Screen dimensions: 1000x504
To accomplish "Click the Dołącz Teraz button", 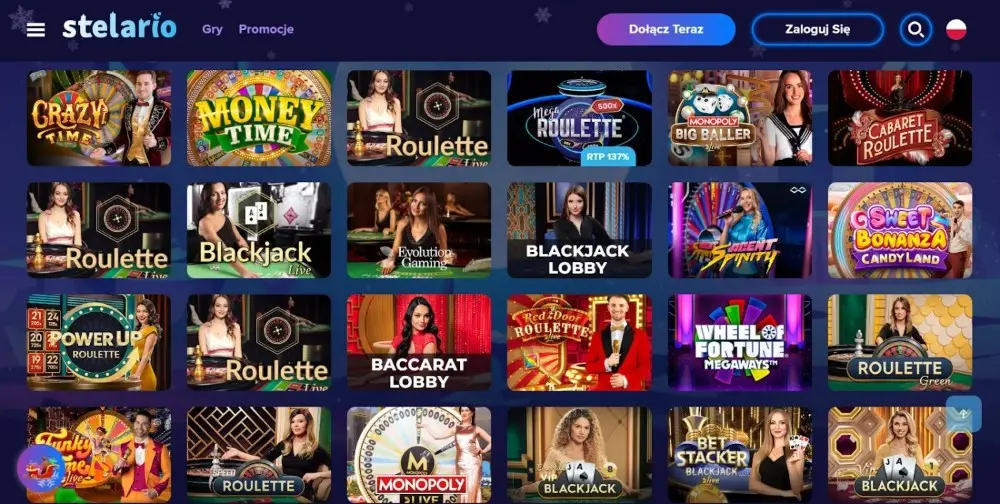I will coord(666,29).
